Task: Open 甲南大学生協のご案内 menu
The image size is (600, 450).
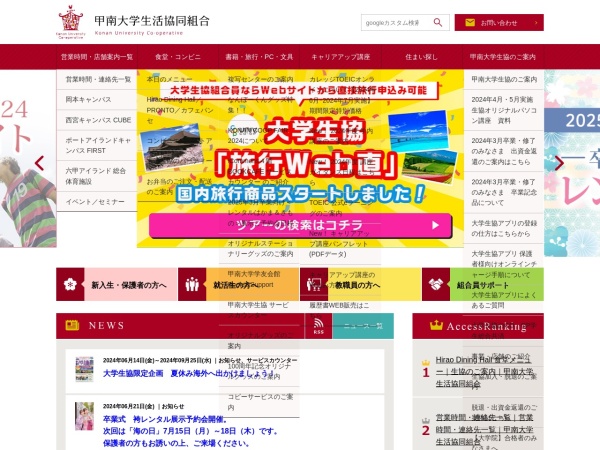Action: click(x=503, y=57)
